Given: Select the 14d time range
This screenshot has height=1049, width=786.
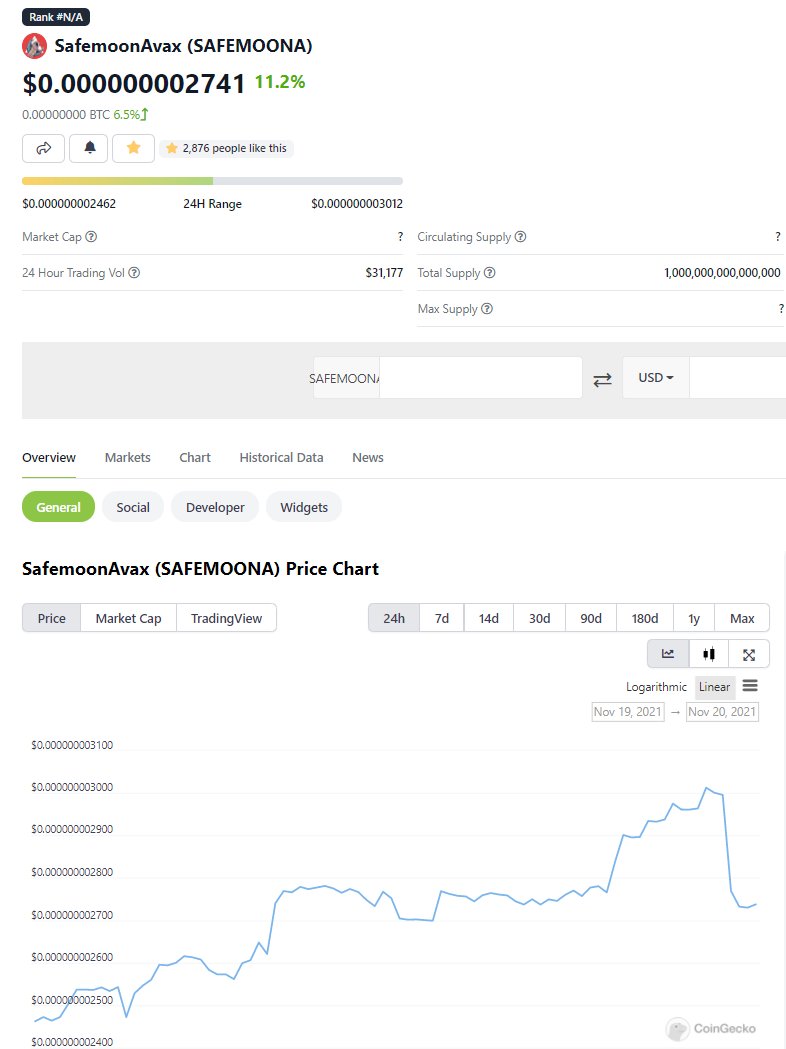Looking at the screenshot, I should 488,618.
